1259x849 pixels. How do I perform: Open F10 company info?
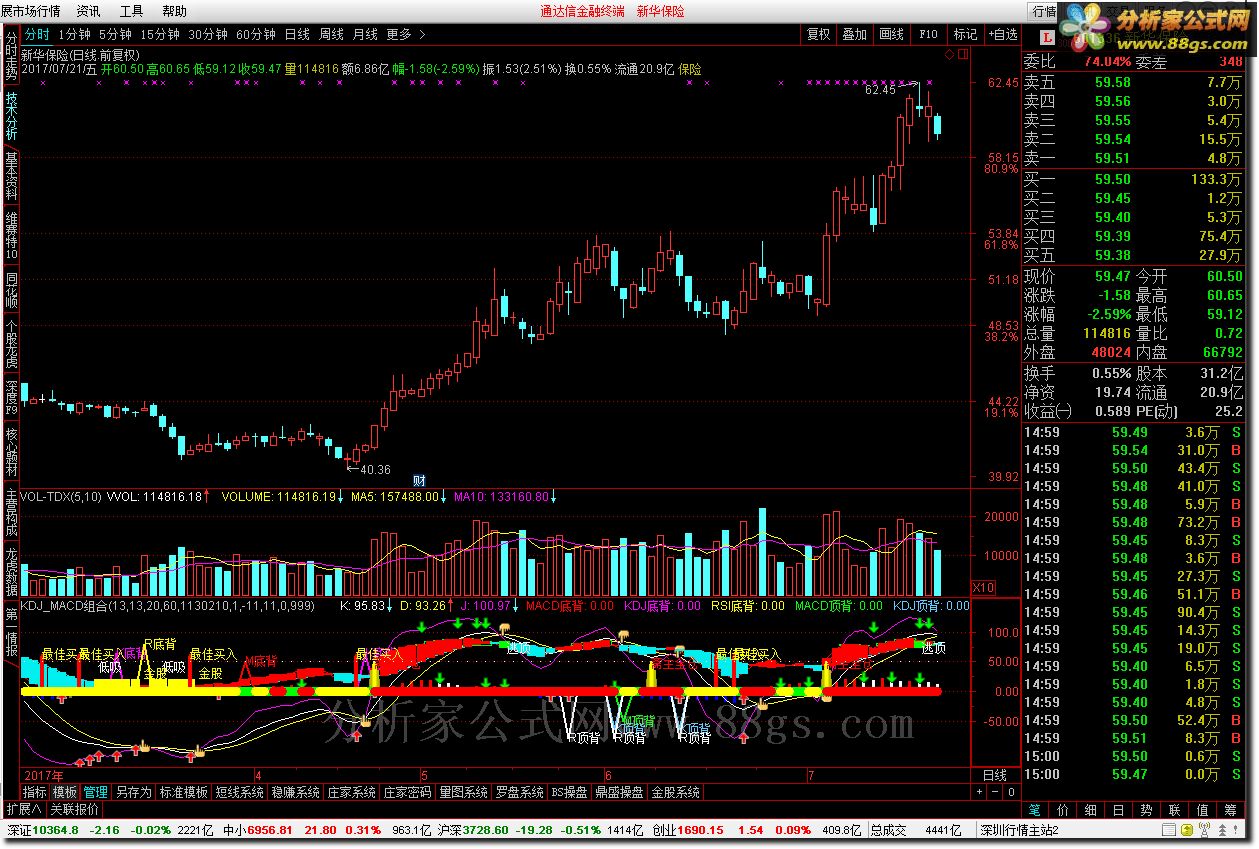coord(928,34)
